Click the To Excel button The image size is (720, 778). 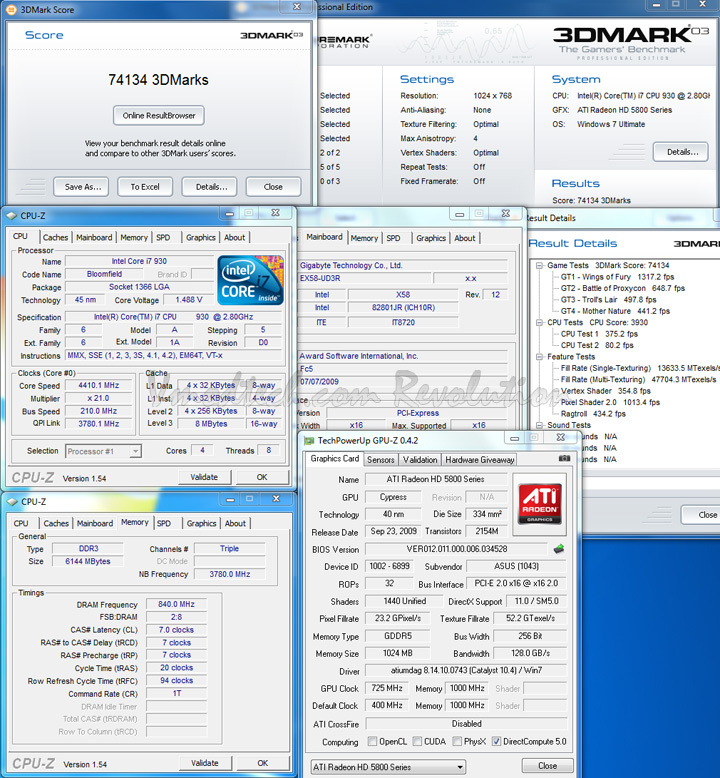tap(145, 187)
